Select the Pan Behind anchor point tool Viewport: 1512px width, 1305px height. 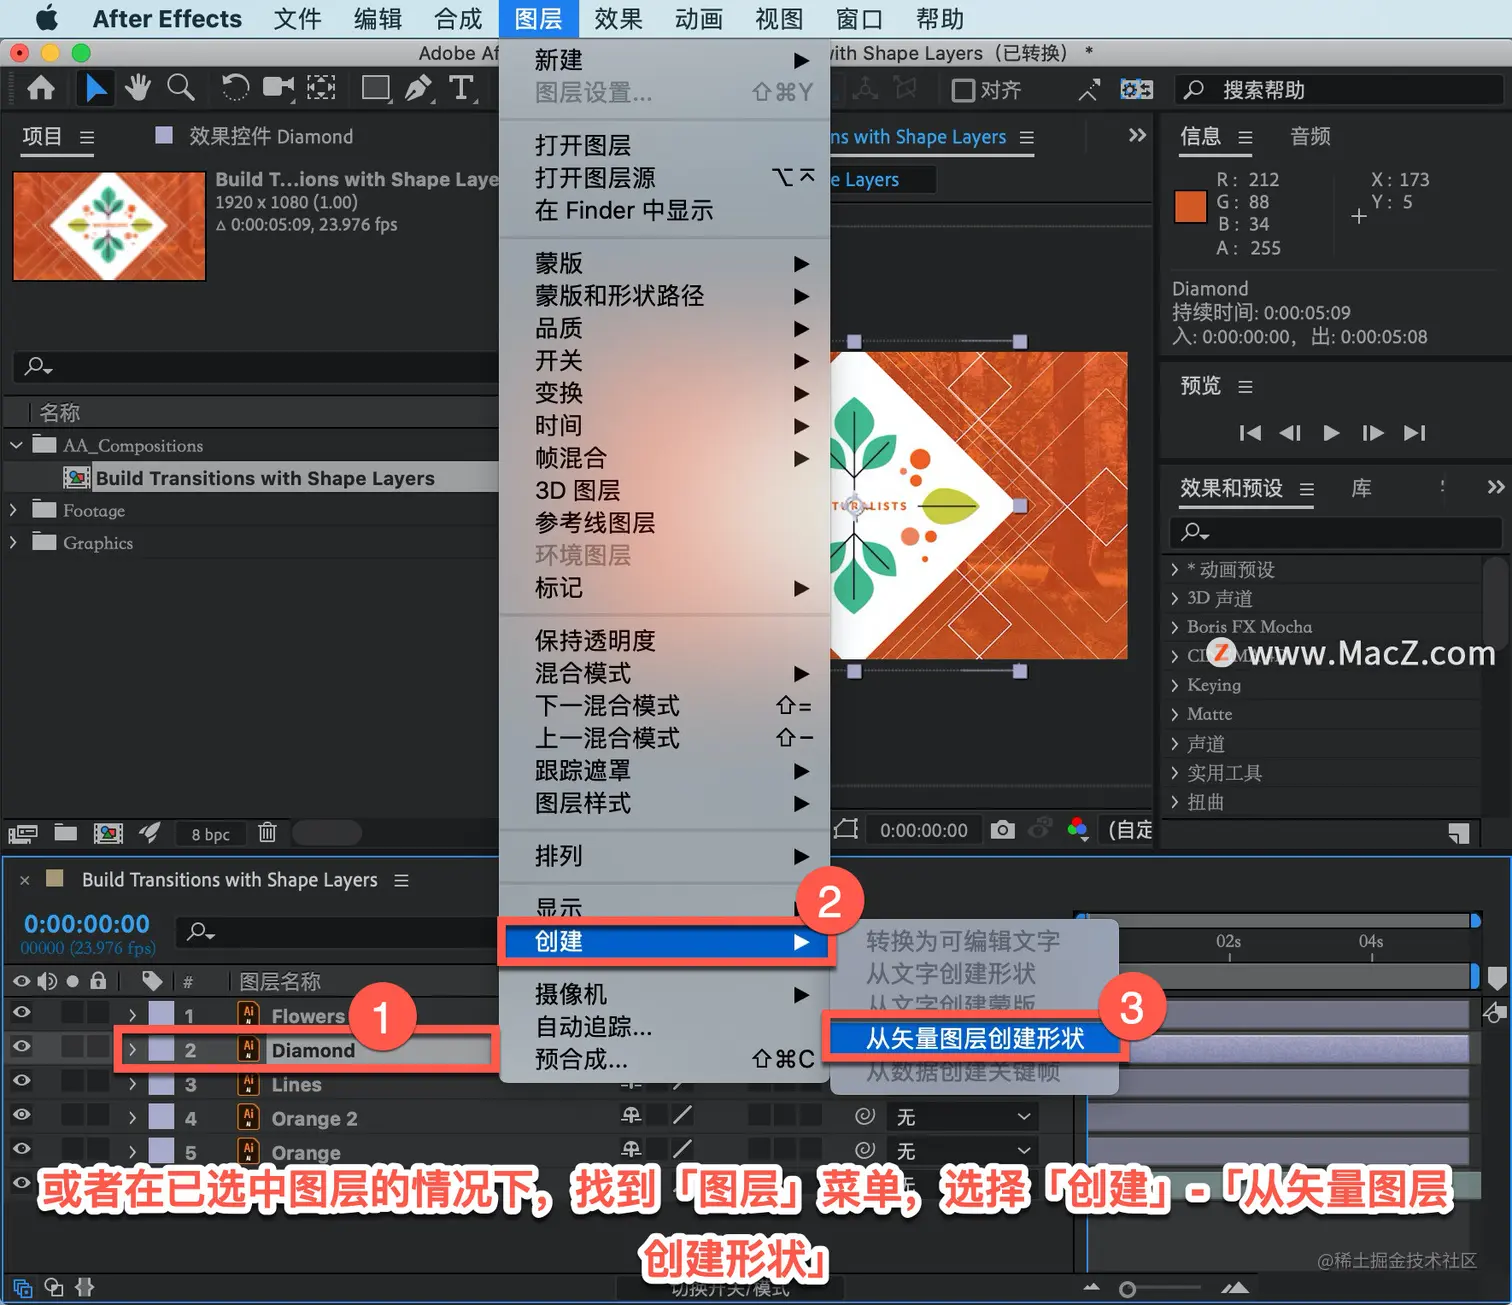[x=321, y=88]
